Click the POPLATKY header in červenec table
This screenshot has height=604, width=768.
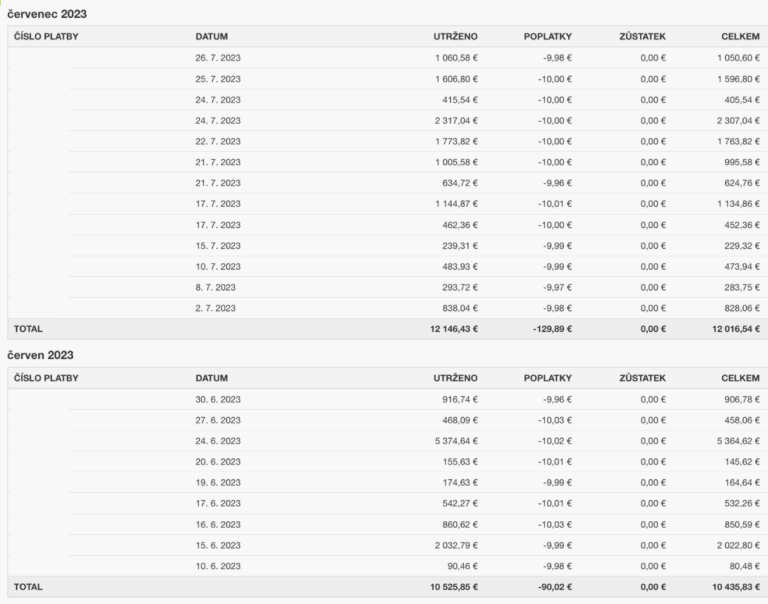[x=548, y=36]
